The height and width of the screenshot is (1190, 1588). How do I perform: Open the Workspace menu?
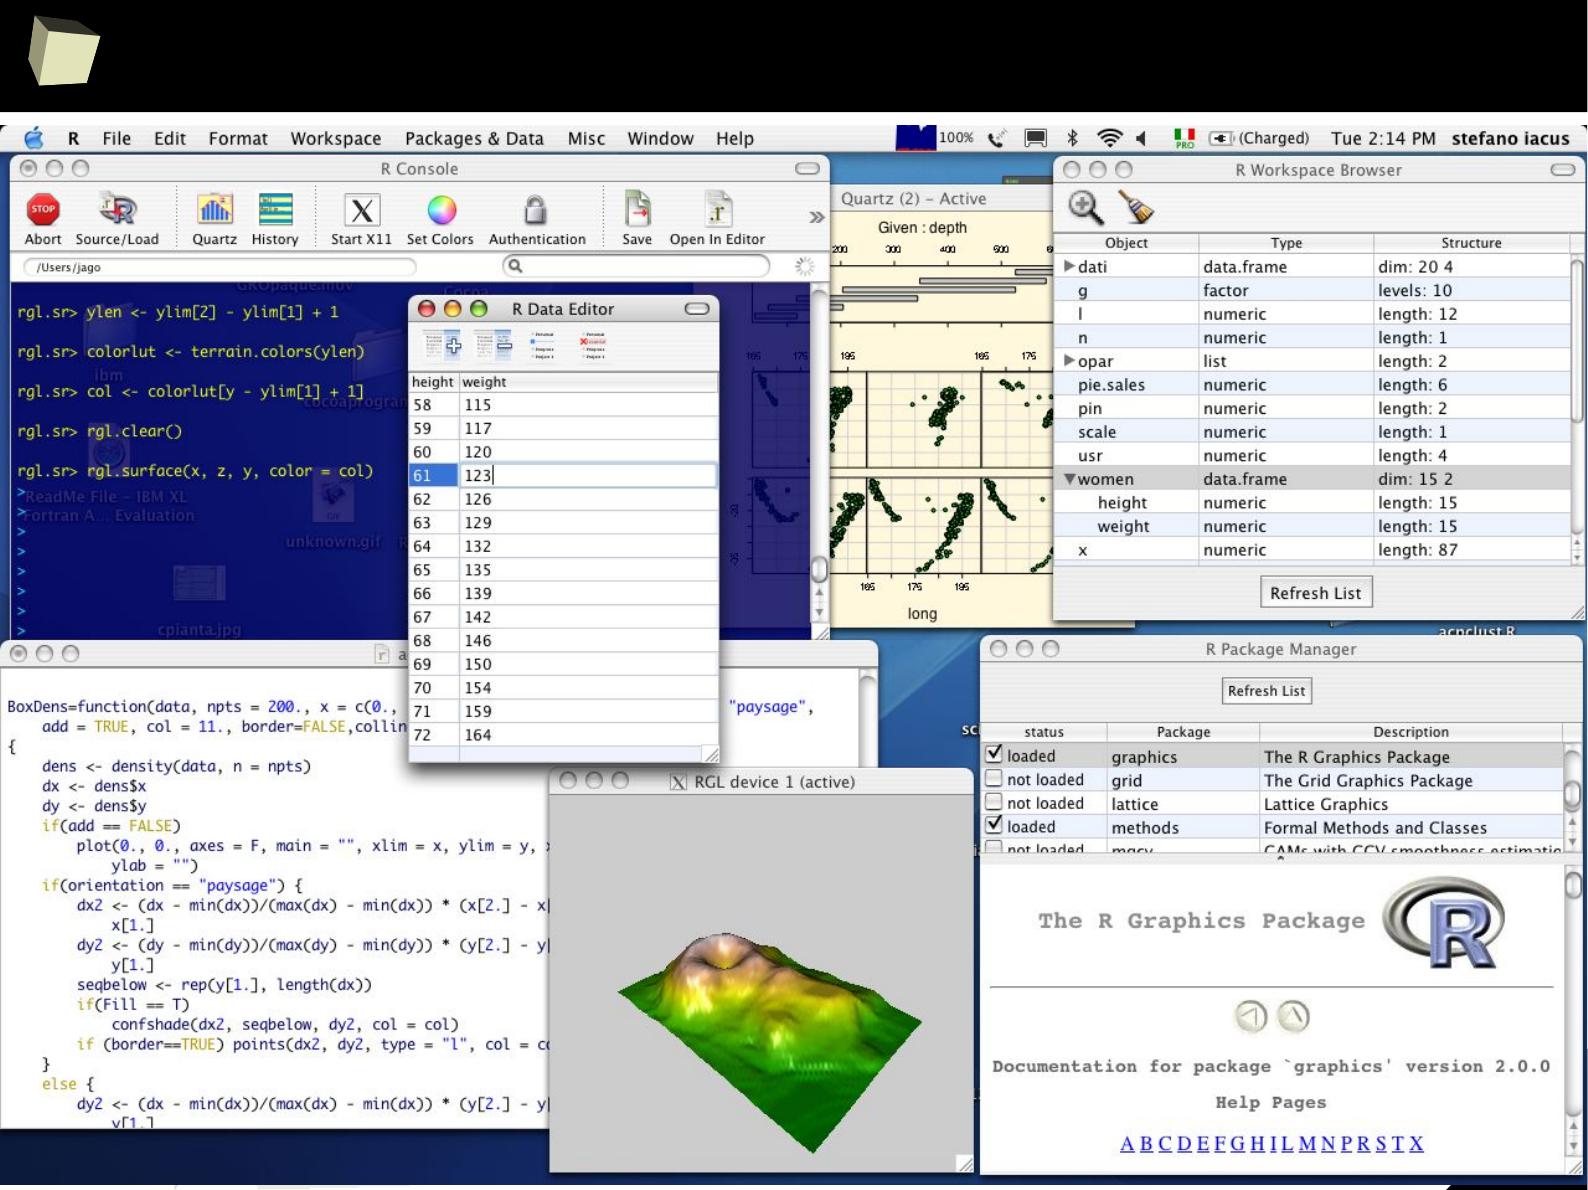point(336,138)
